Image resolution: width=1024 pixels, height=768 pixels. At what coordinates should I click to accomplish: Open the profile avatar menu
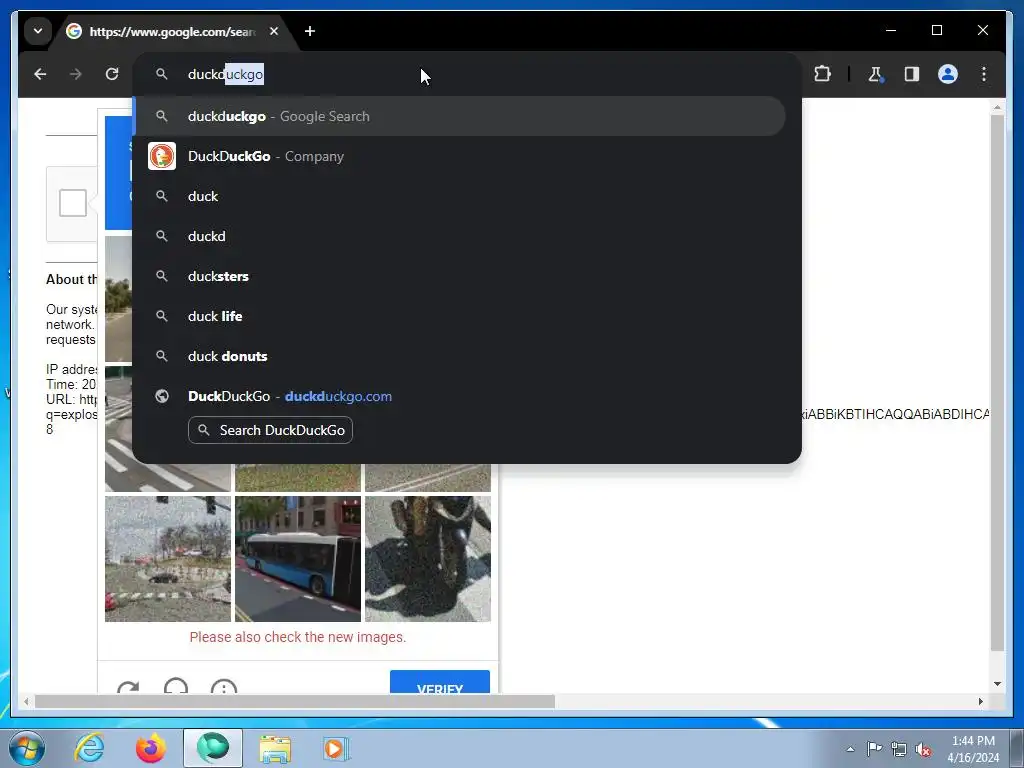[x=948, y=74]
